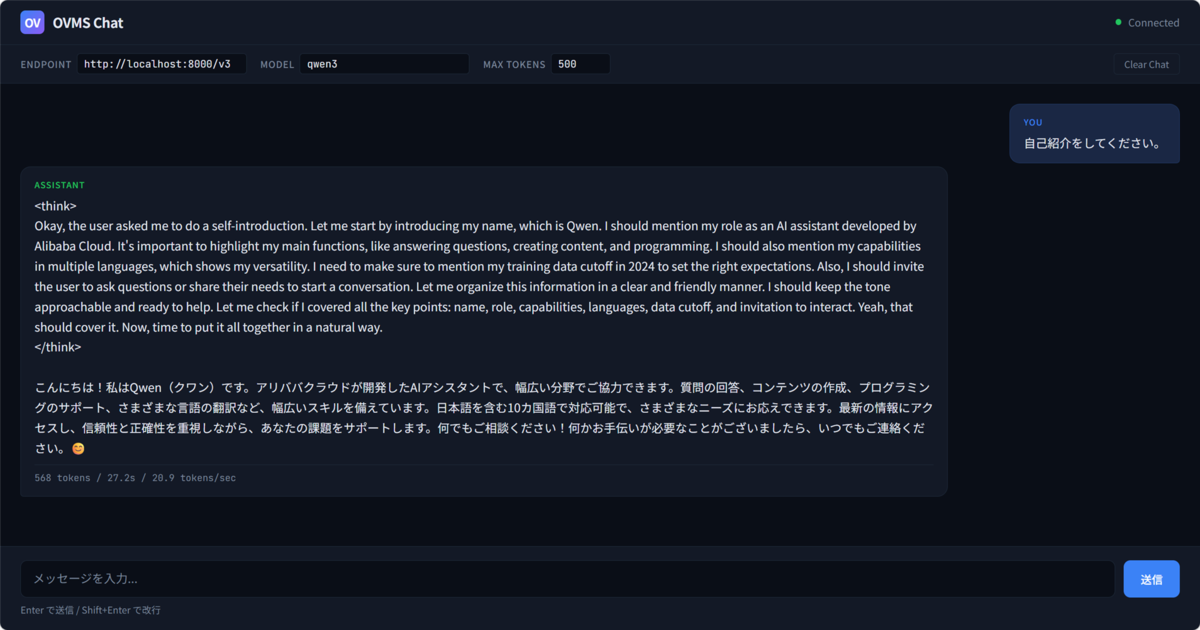The height and width of the screenshot is (630, 1200).
Task: Click the smiling emoji ending the reply
Action: (x=78, y=449)
